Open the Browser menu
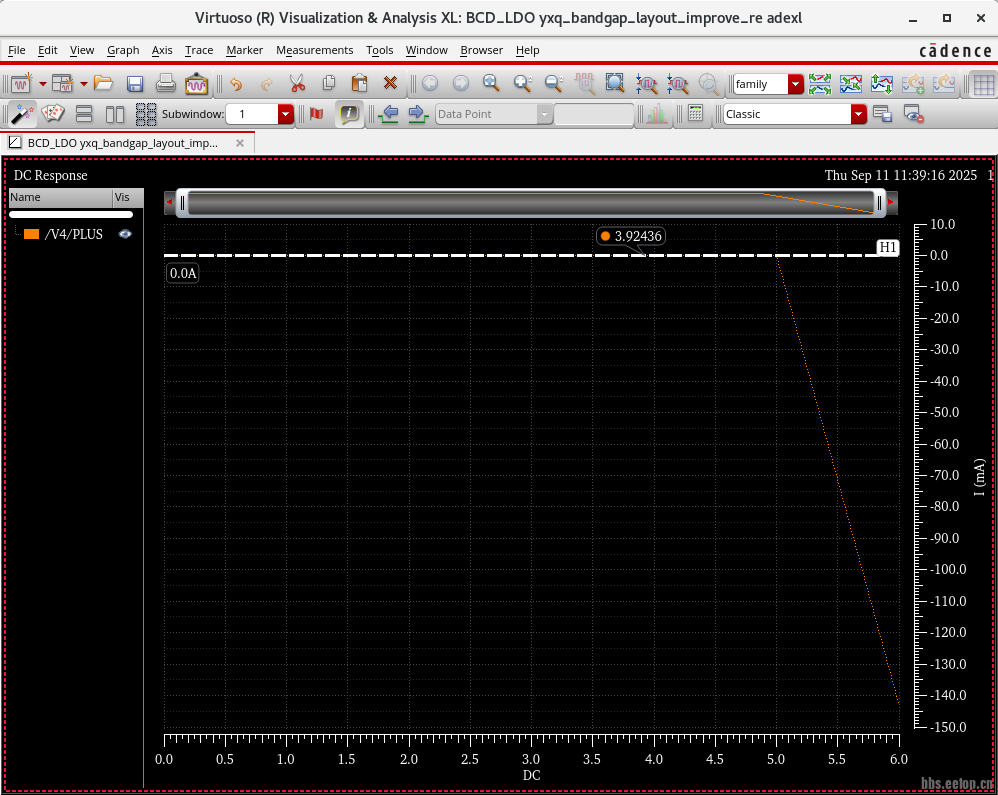The height and width of the screenshot is (795, 998). pyautogui.click(x=481, y=50)
